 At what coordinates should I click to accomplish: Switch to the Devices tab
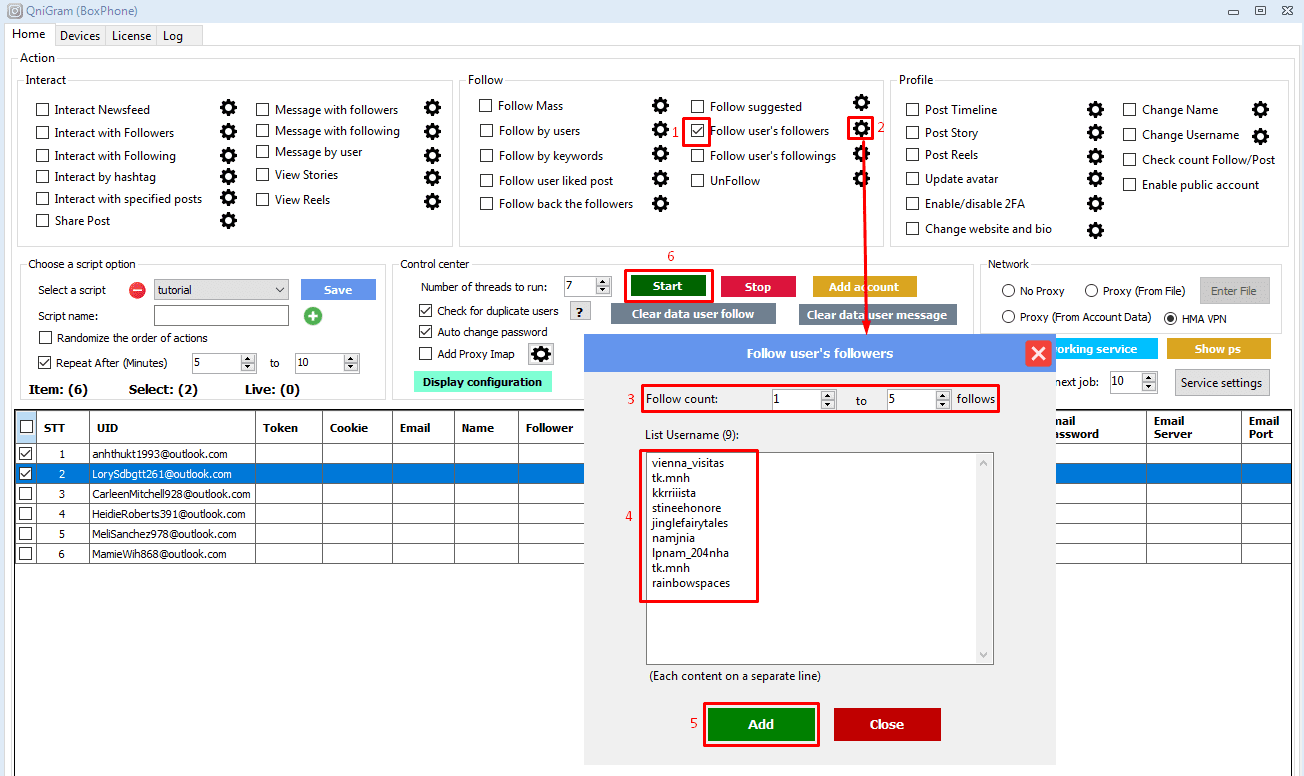(80, 36)
